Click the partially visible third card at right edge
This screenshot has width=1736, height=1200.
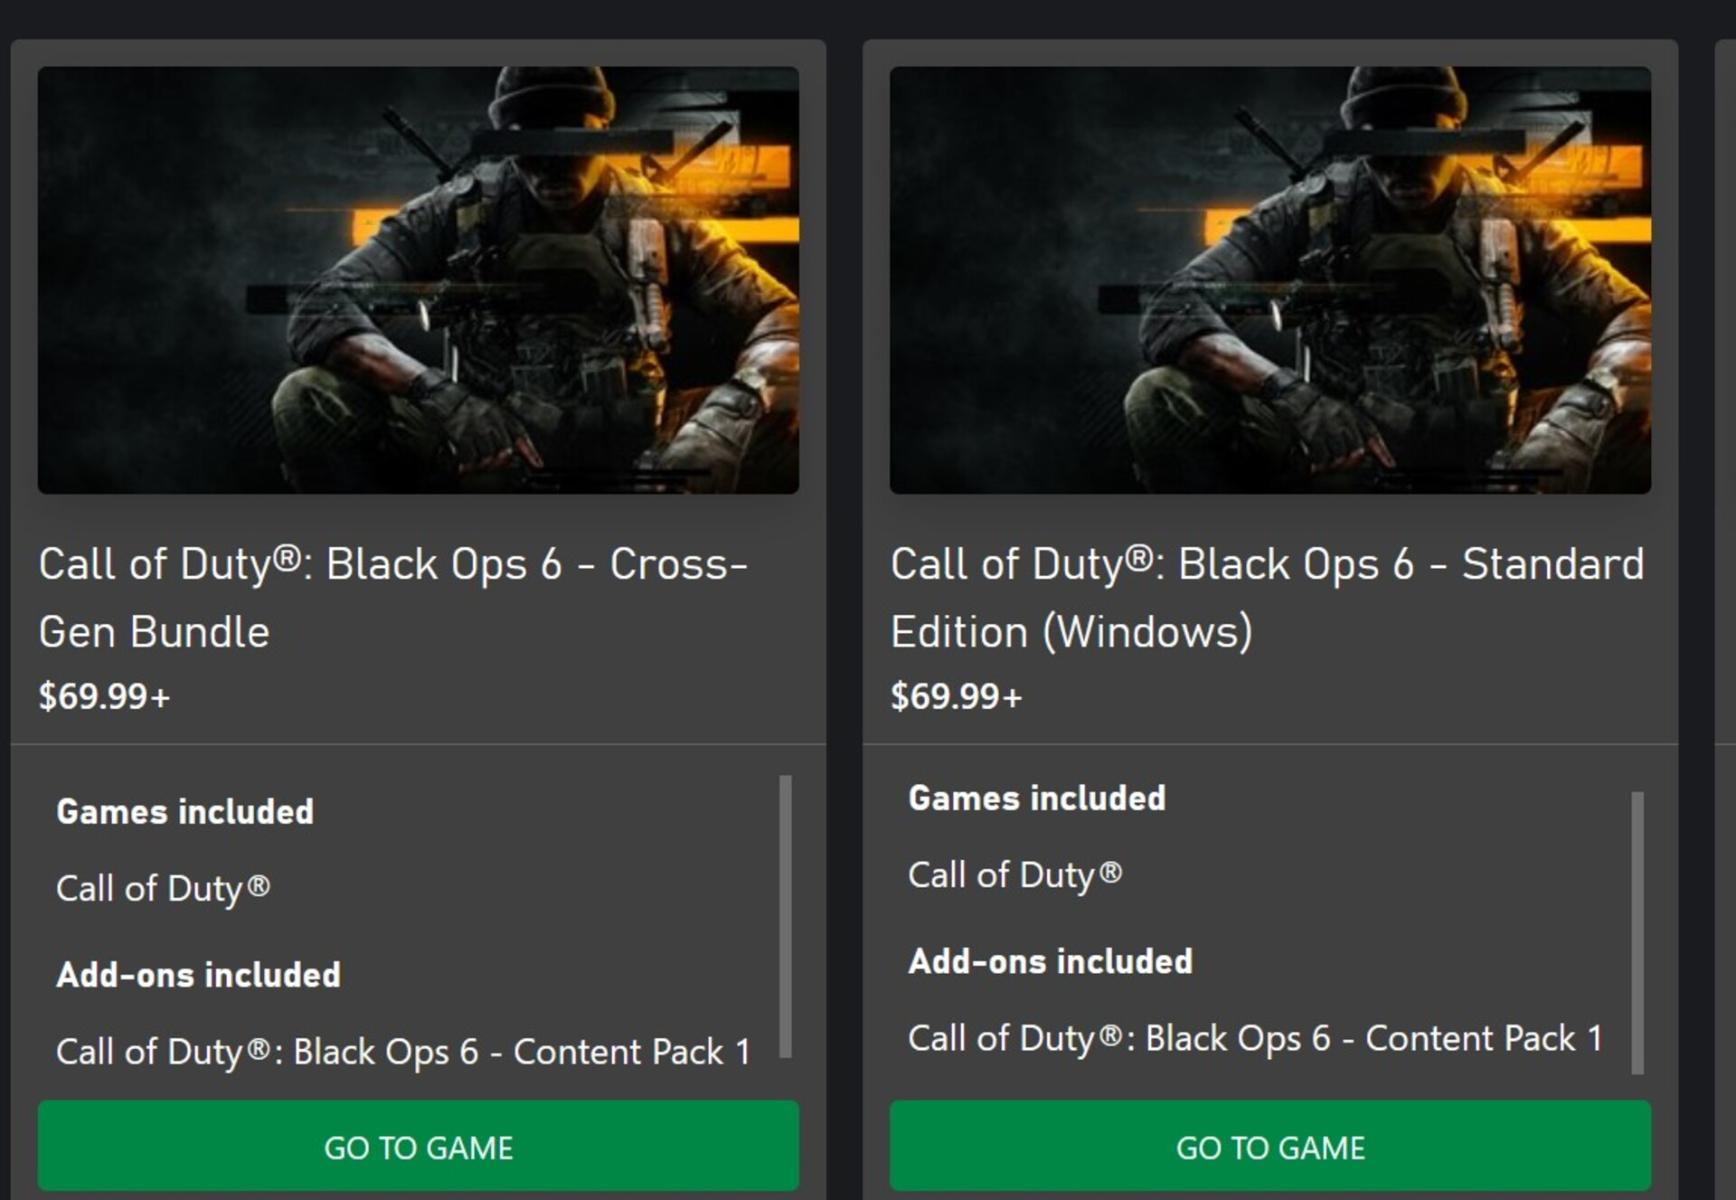(1726, 600)
